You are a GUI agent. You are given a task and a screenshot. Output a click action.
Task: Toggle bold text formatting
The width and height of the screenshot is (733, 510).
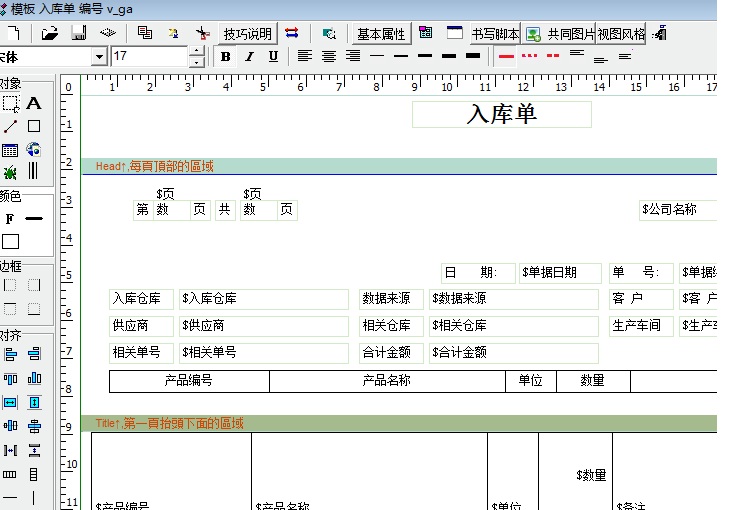tap(225, 57)
